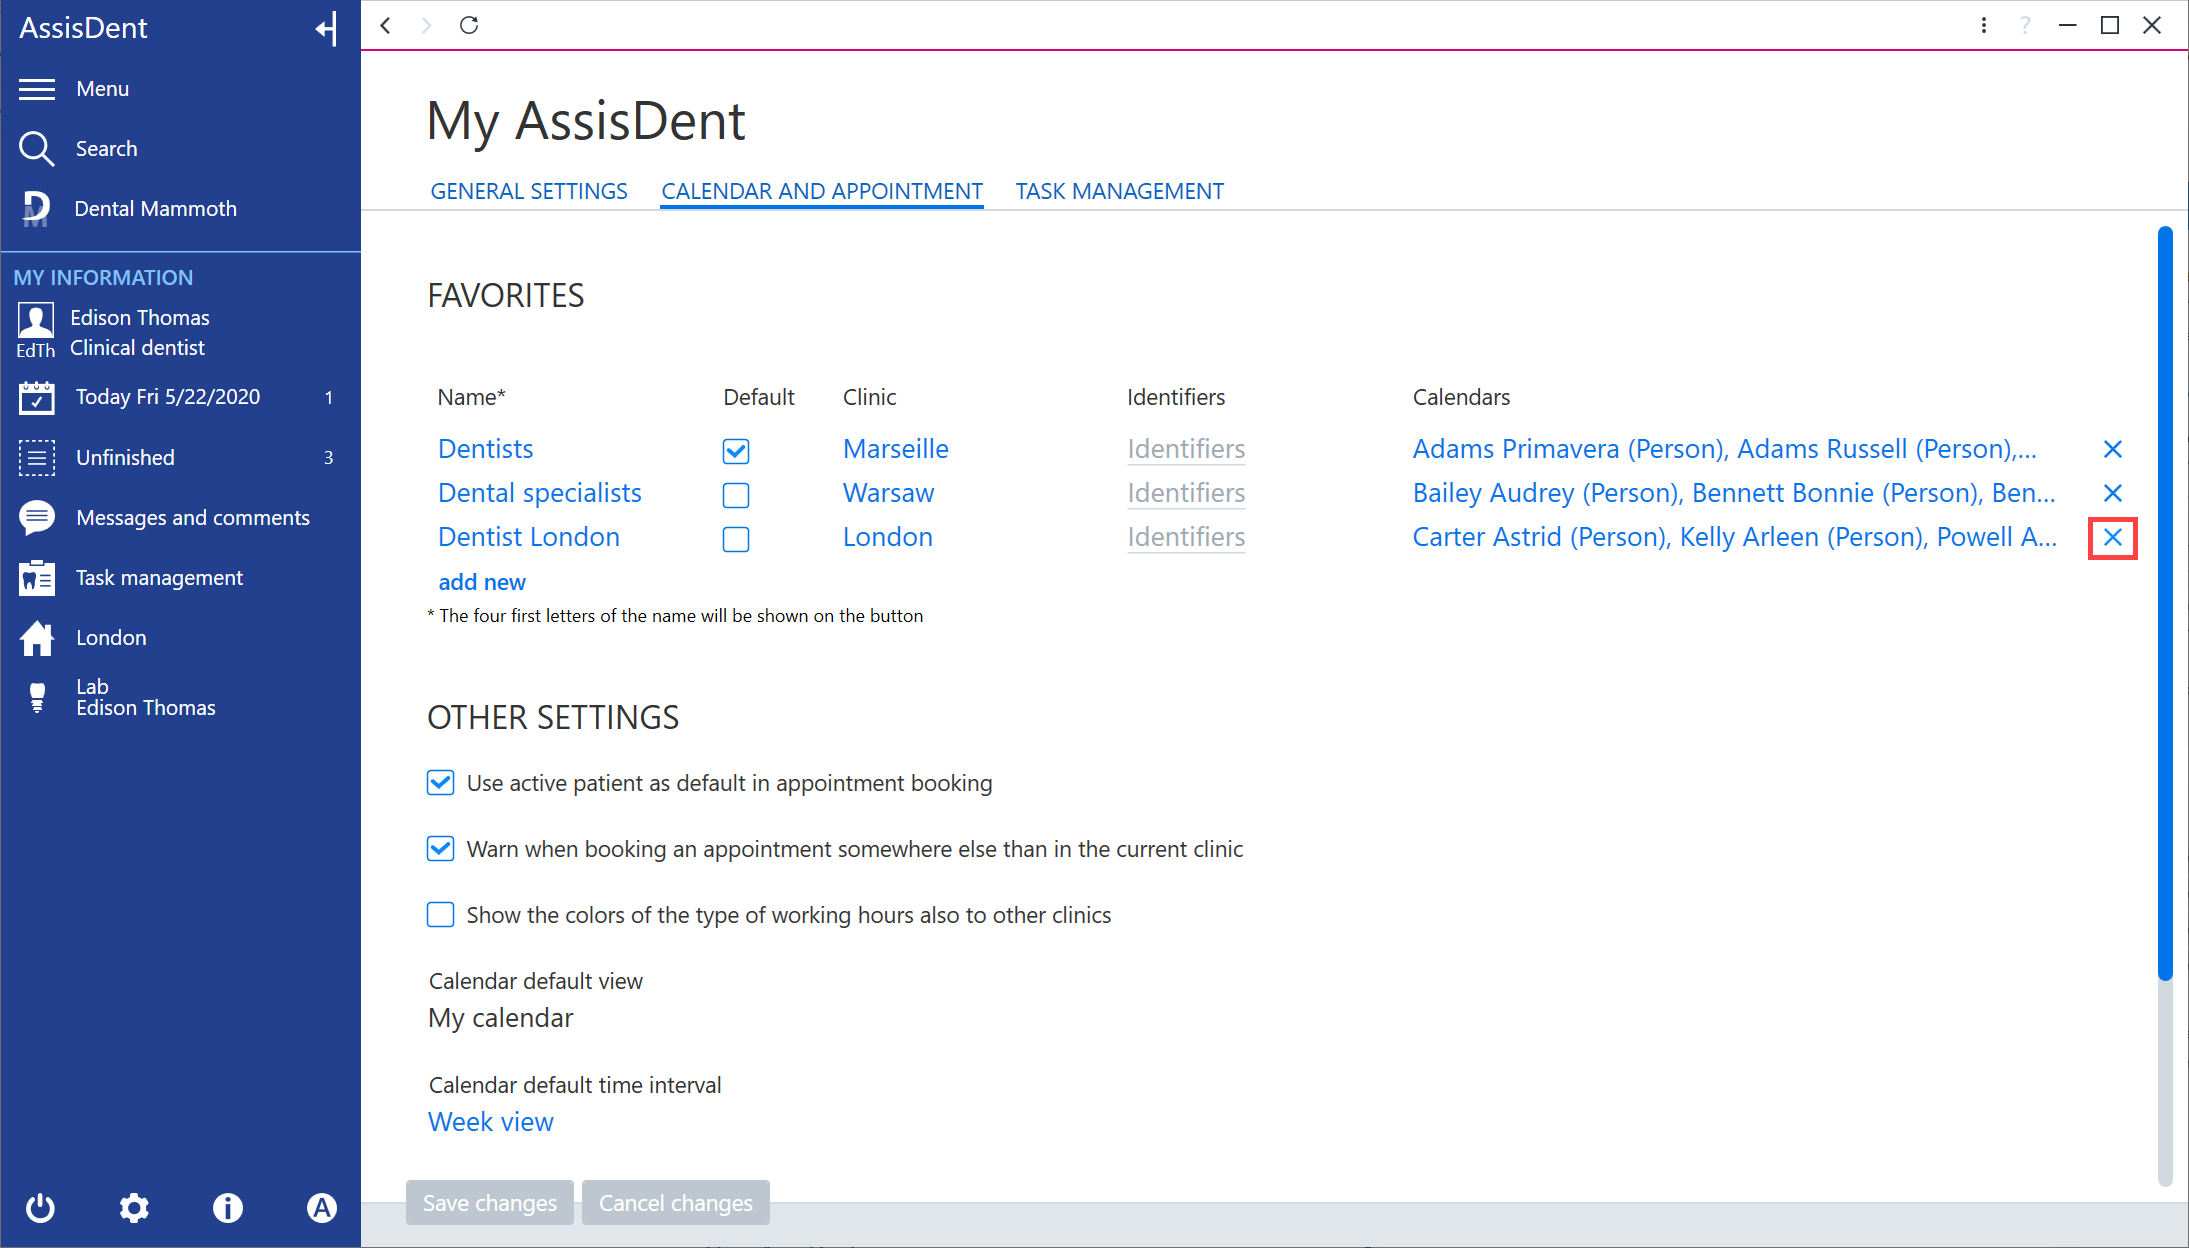Screen dimensions: 2189x1248
Task: Edit Dental specialists favorite name
Action: coord(540,493)
